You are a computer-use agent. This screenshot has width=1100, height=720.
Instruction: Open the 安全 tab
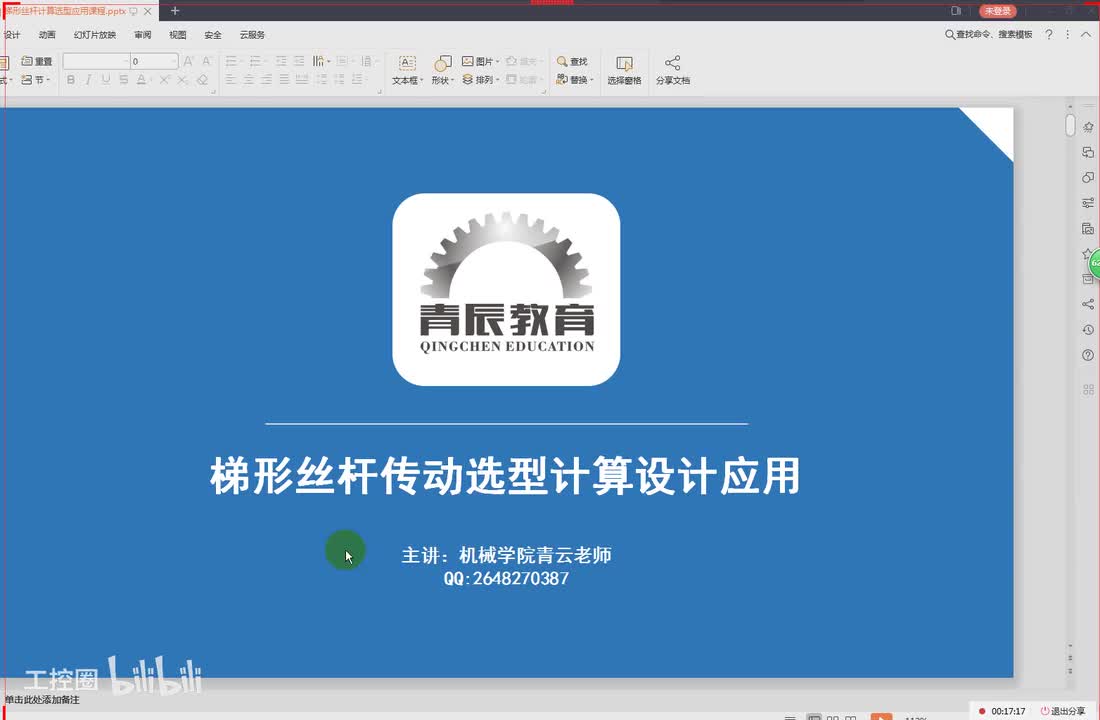point(213,34)
